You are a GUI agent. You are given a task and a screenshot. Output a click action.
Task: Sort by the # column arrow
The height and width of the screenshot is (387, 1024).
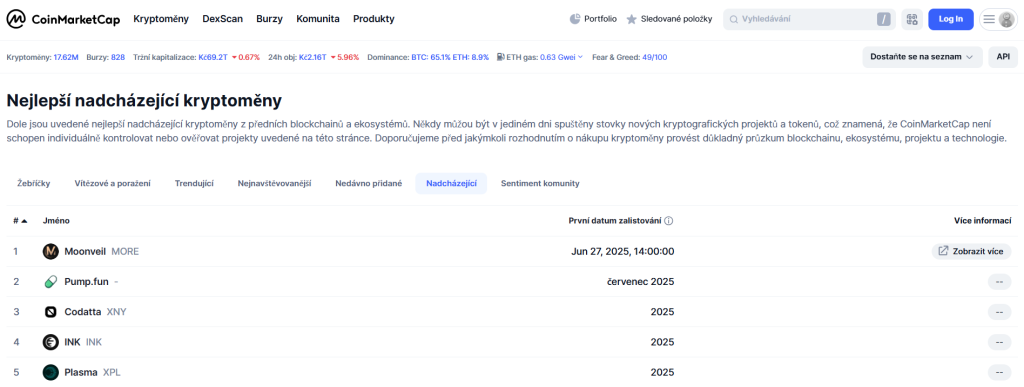pyautogui.click(x=24, y=221)
